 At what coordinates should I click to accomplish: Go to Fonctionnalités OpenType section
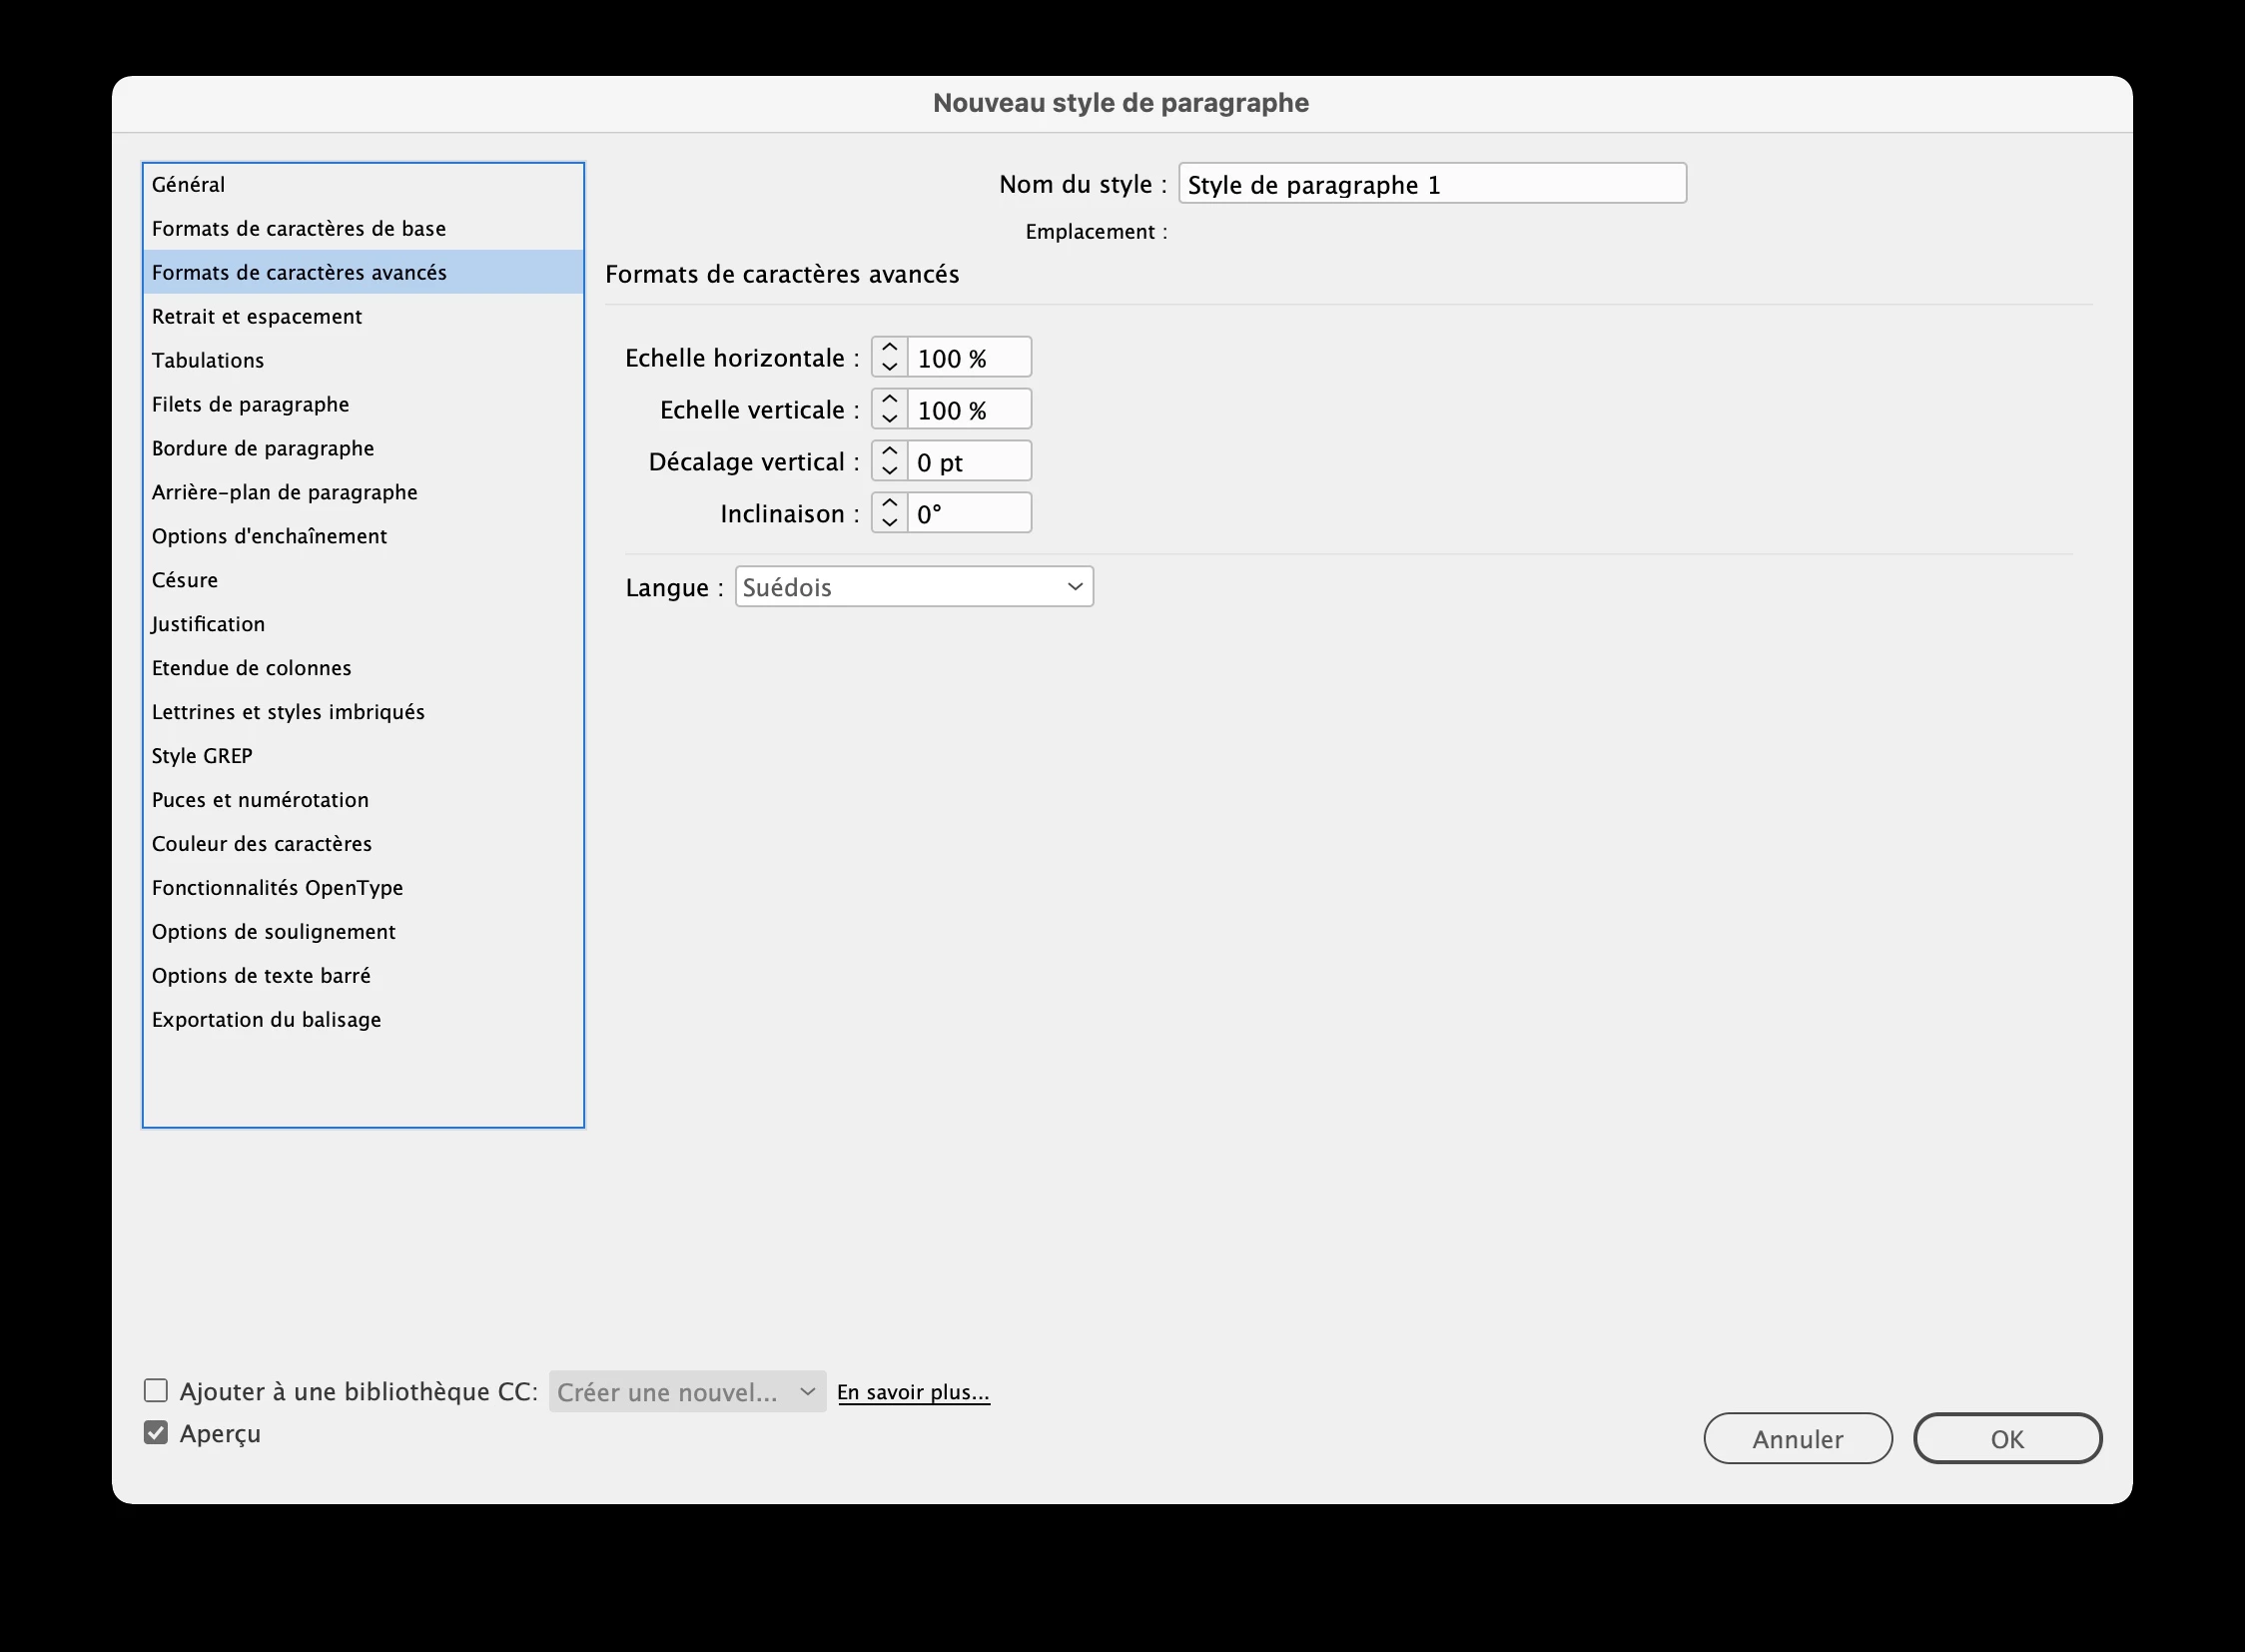point(277,888)
